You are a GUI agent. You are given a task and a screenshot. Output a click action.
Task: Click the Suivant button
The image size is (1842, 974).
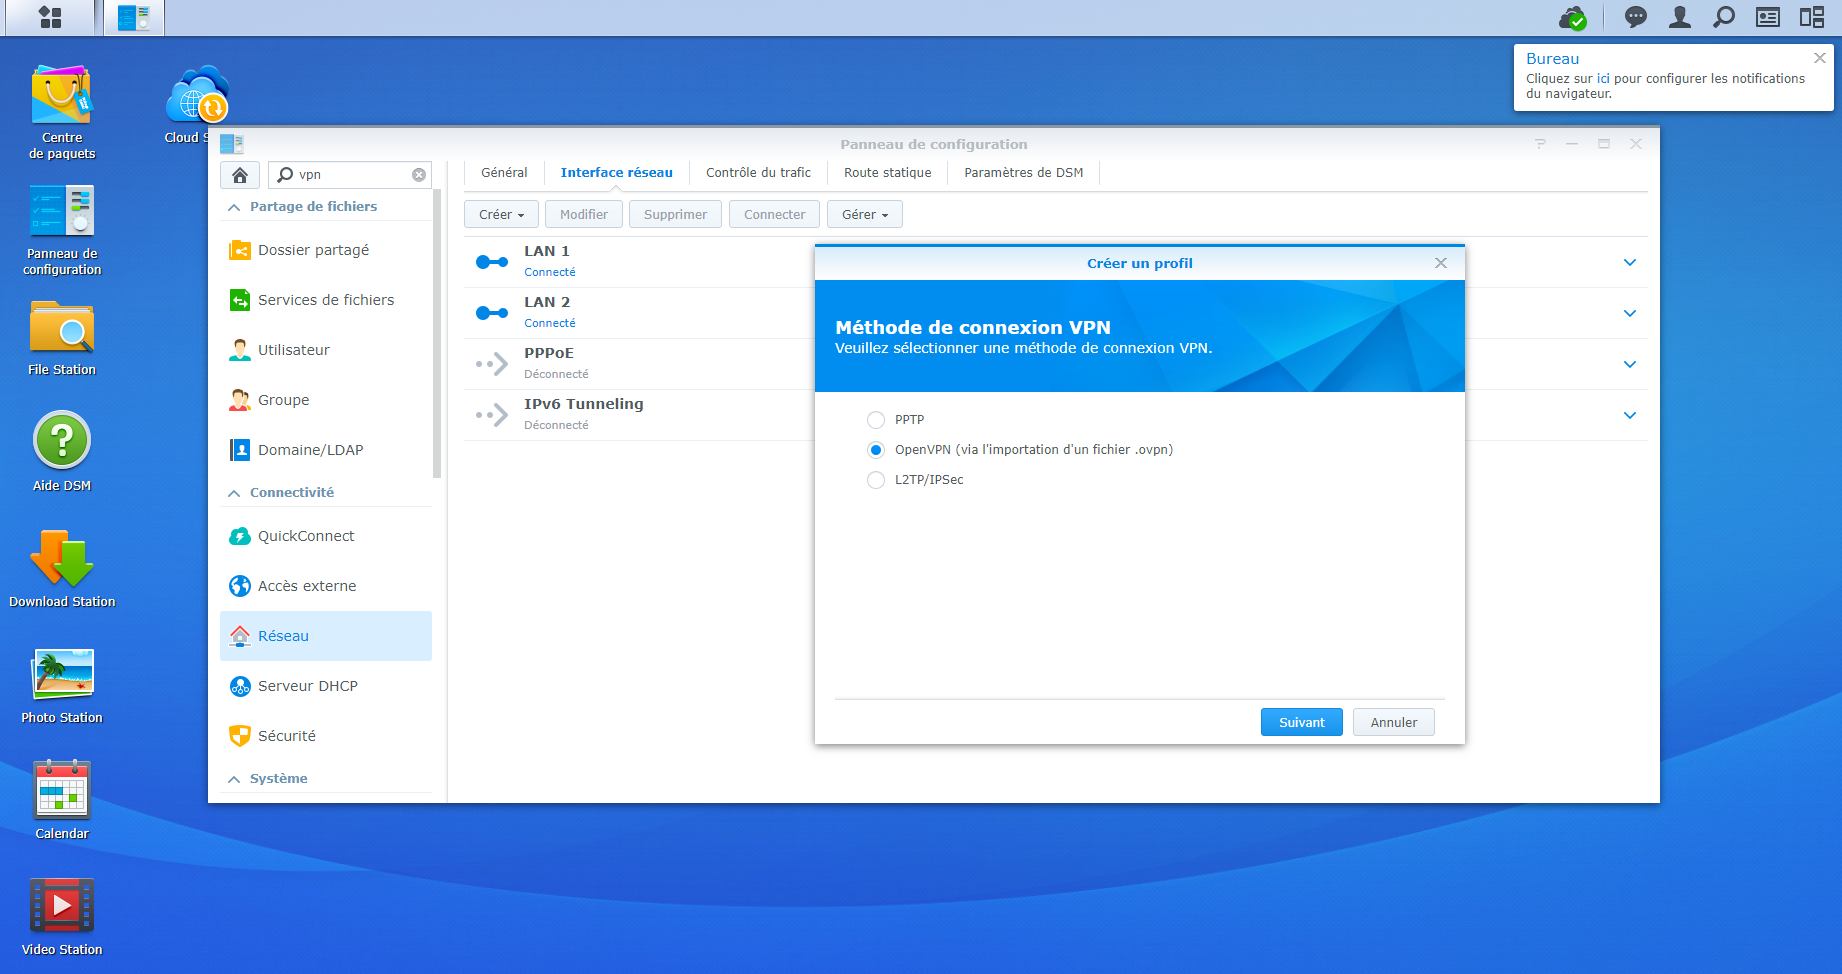point(1301,722)
